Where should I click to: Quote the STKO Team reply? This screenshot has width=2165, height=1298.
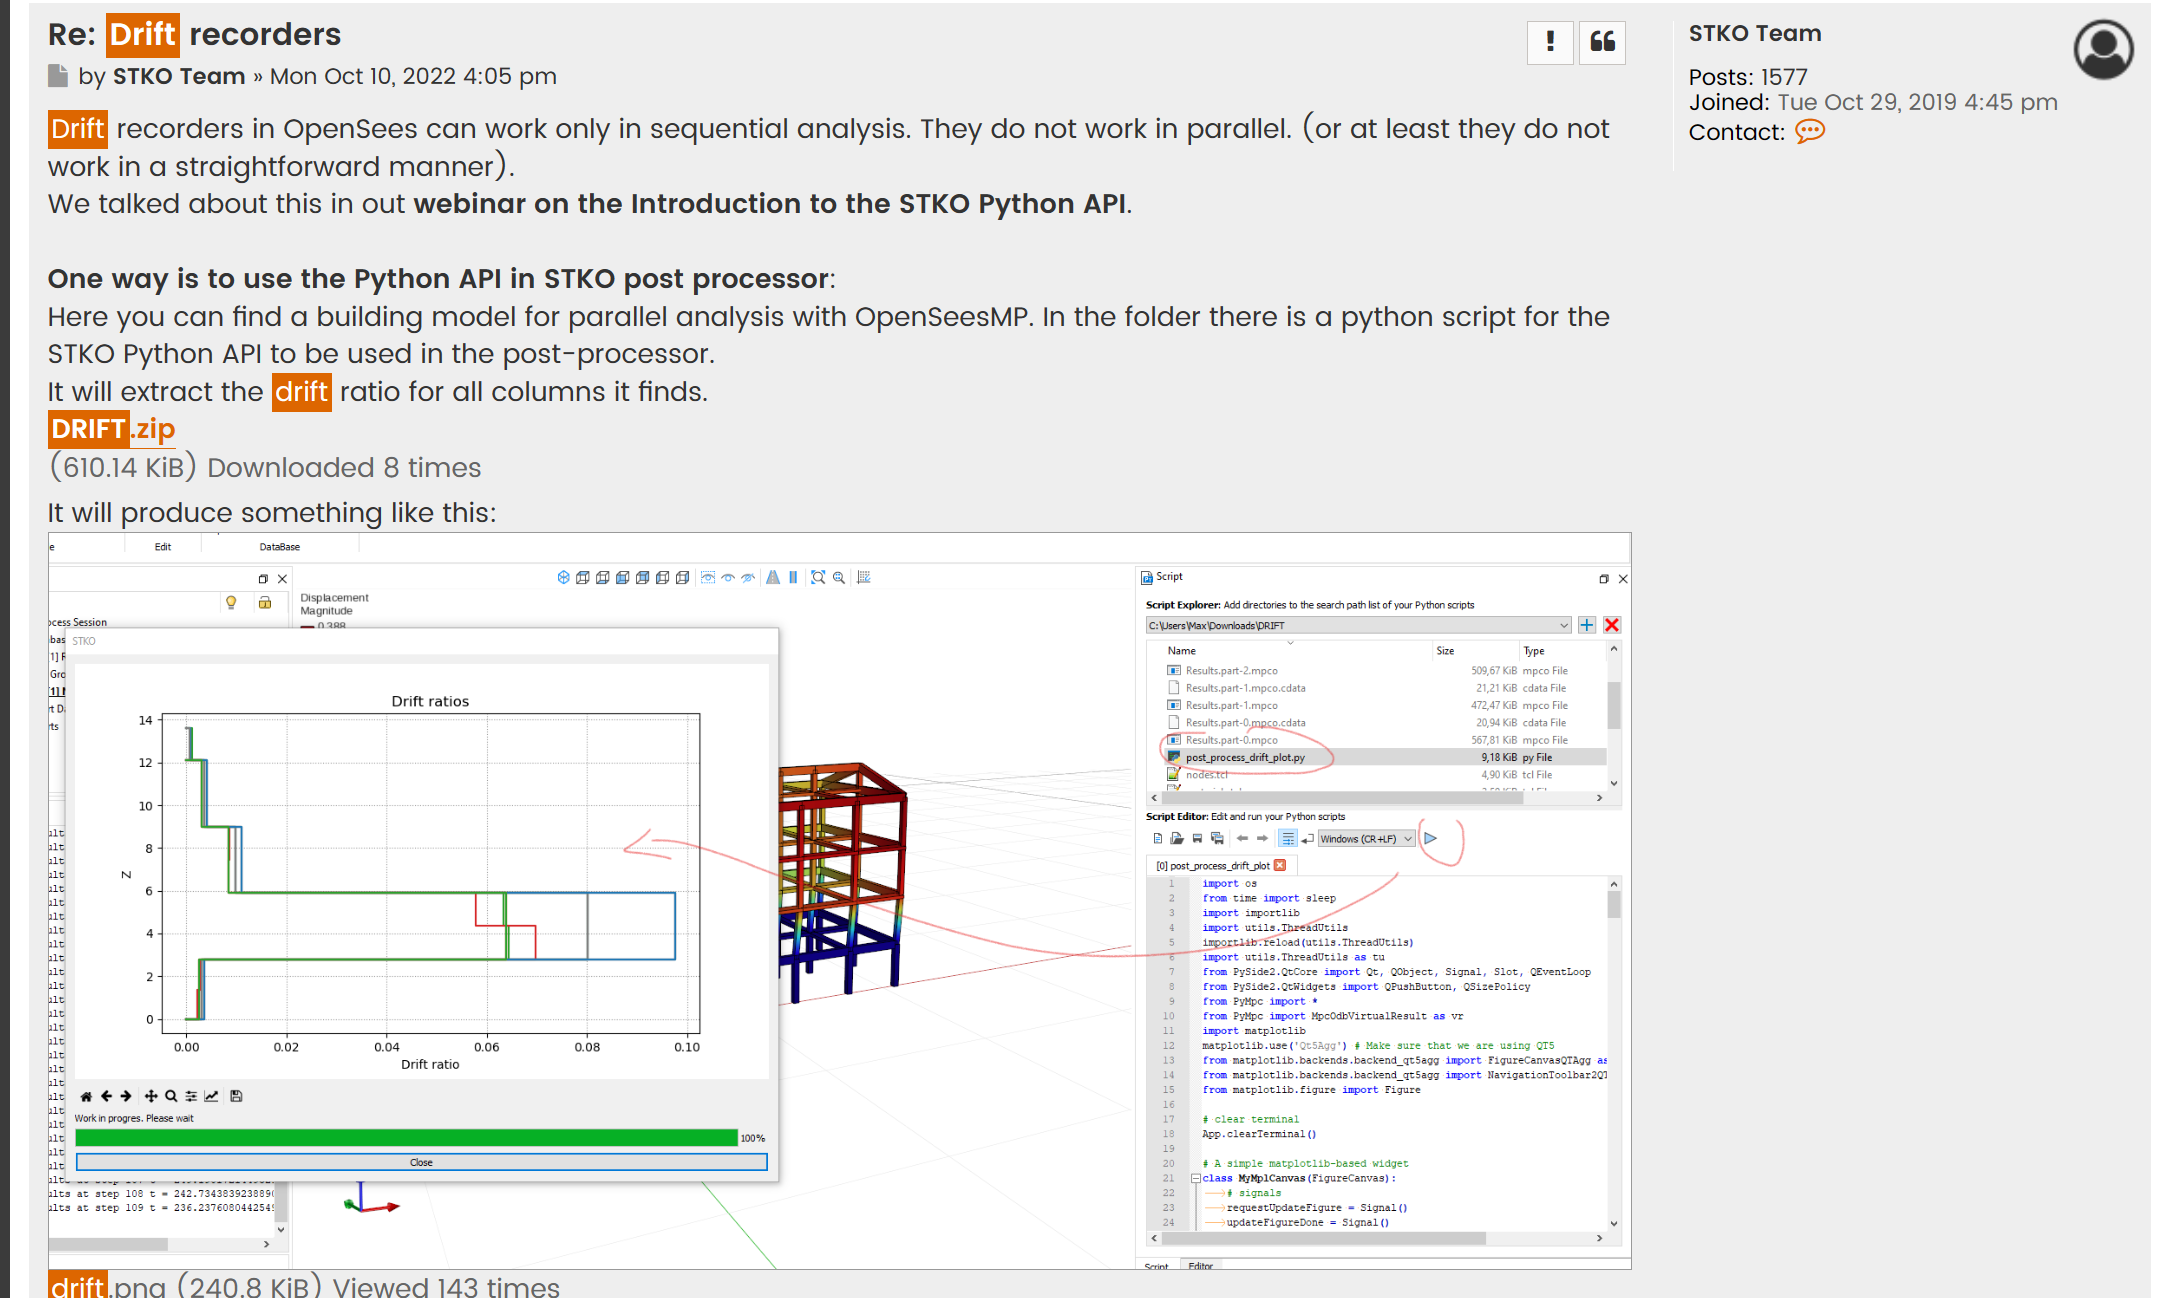coord(1602,42)
